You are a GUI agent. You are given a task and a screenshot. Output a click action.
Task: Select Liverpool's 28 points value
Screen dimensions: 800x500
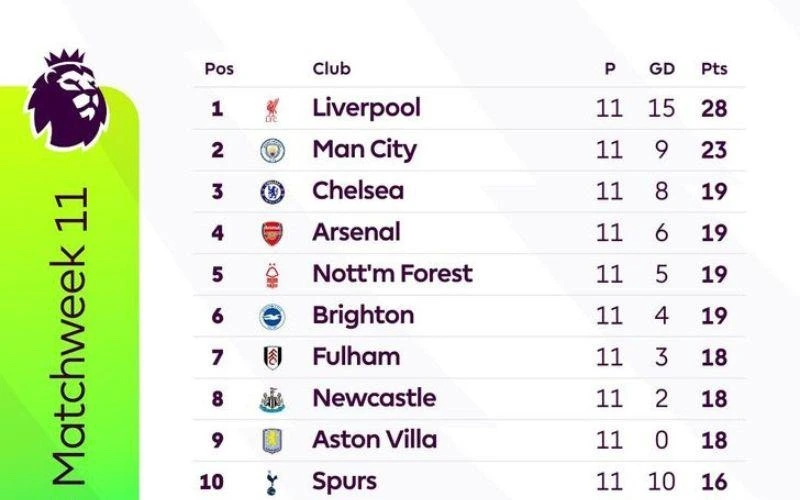tap(714, 109)
